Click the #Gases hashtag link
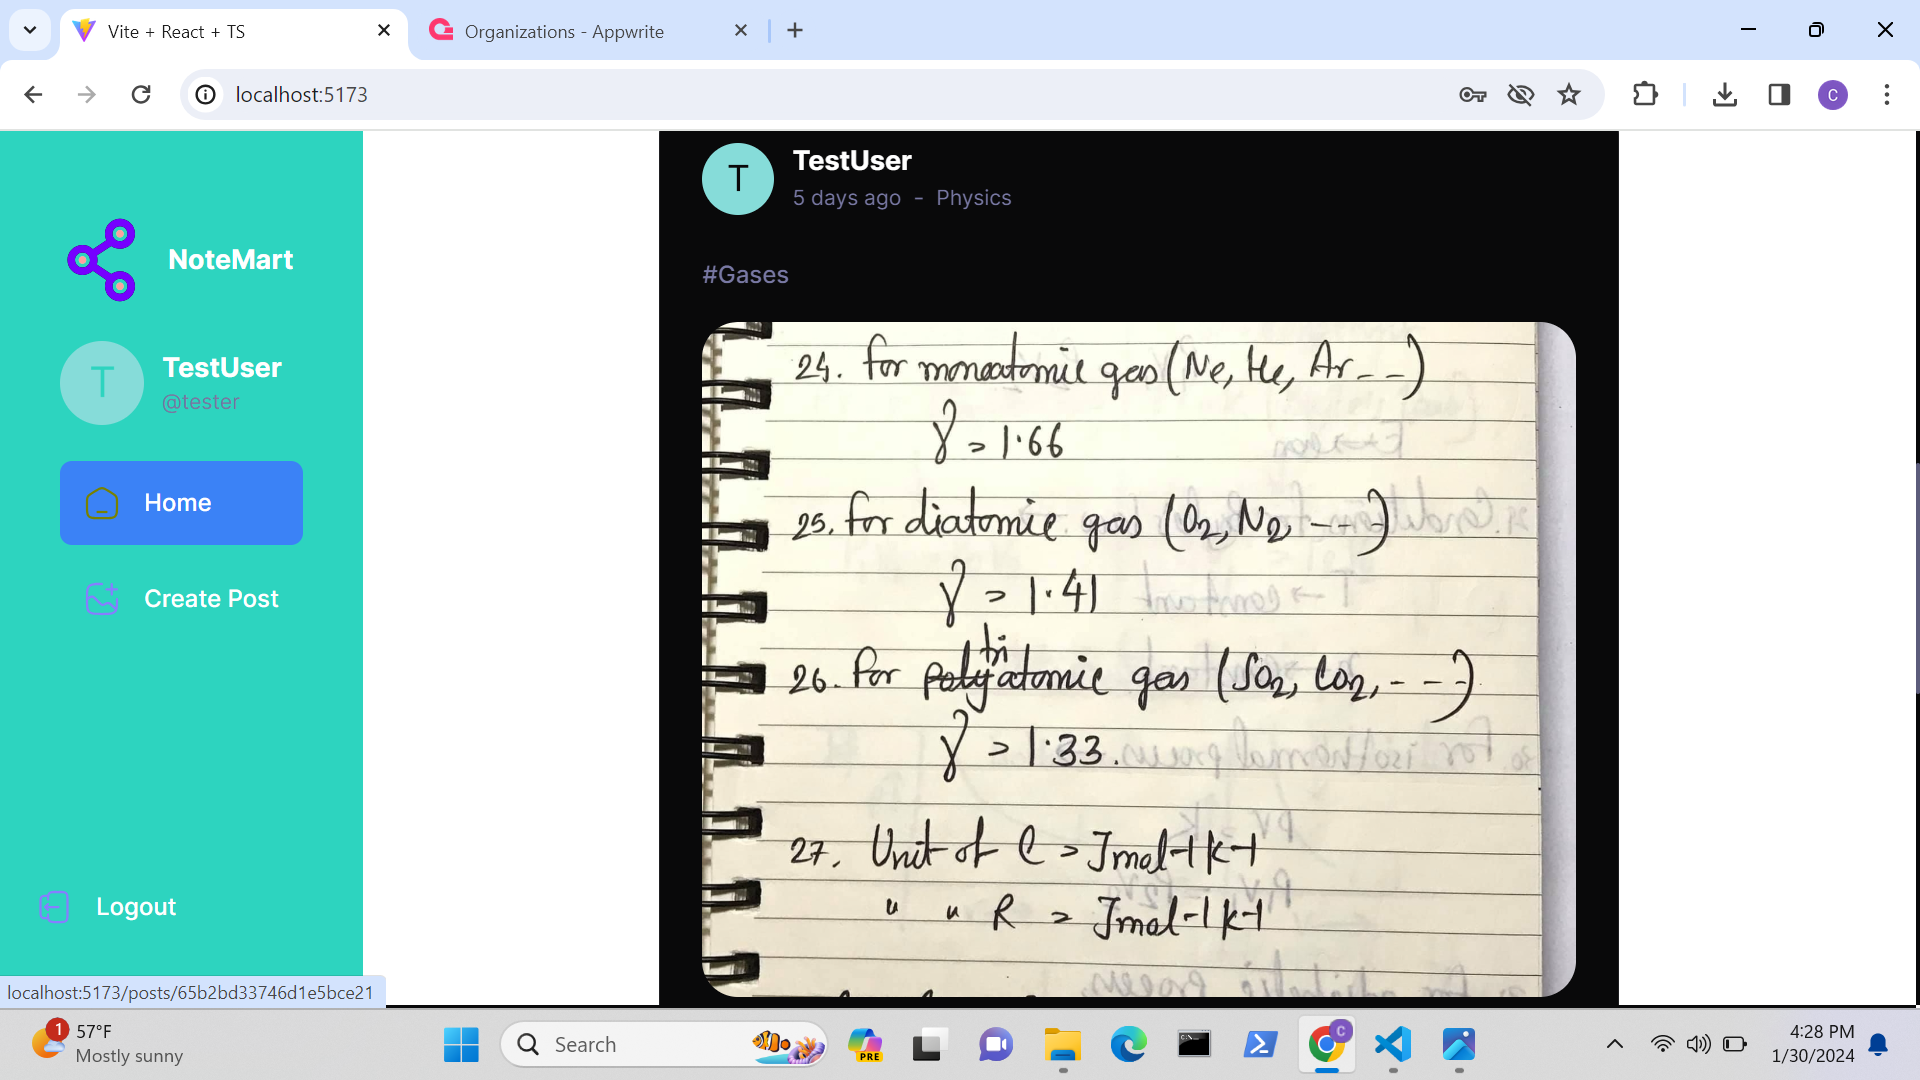This screenshot has width=1920, height=1080. click(x=745, y=275)
